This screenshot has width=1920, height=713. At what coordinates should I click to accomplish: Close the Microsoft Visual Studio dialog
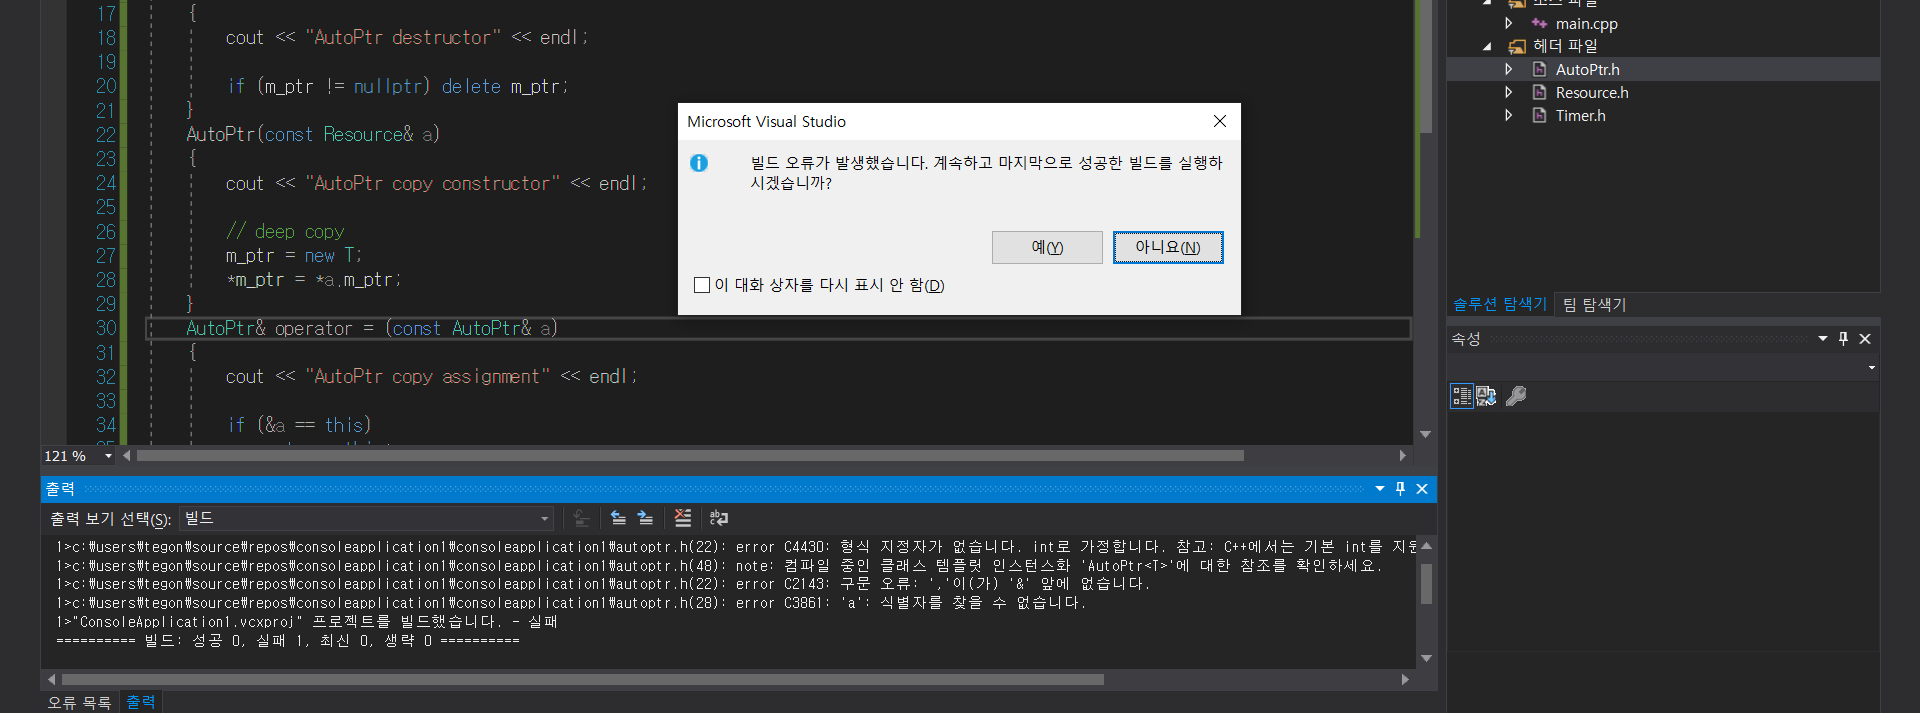click(1220, 121)
